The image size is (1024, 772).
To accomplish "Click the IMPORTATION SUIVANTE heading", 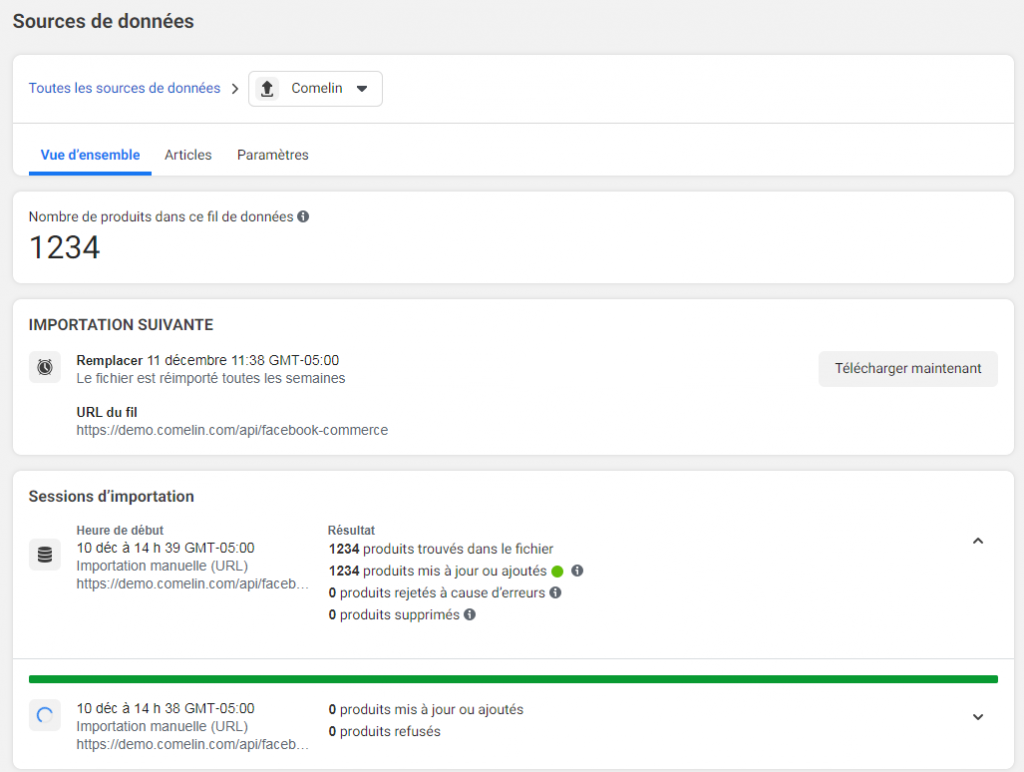I will pos(121,325).
